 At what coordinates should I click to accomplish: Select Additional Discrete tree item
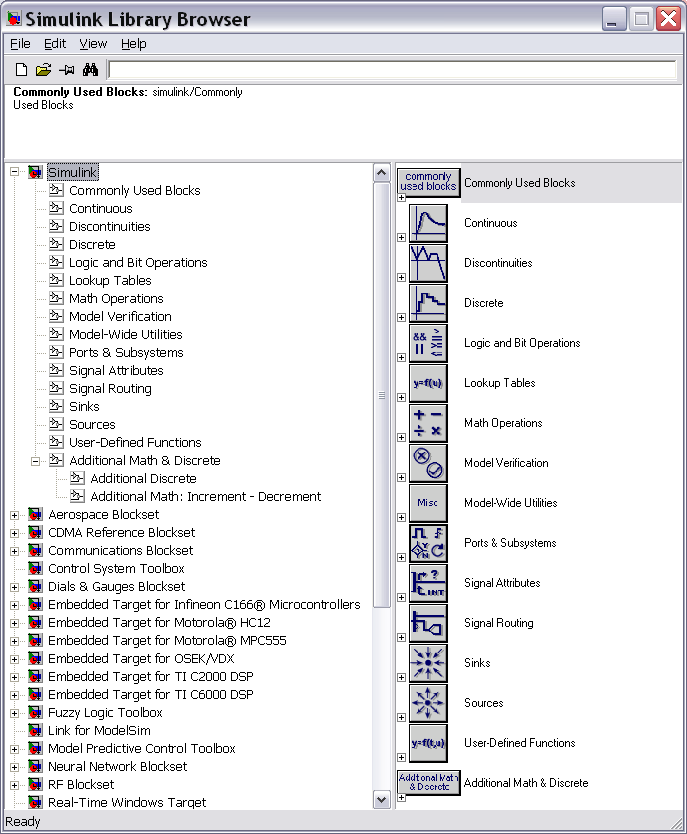point(143,478)
